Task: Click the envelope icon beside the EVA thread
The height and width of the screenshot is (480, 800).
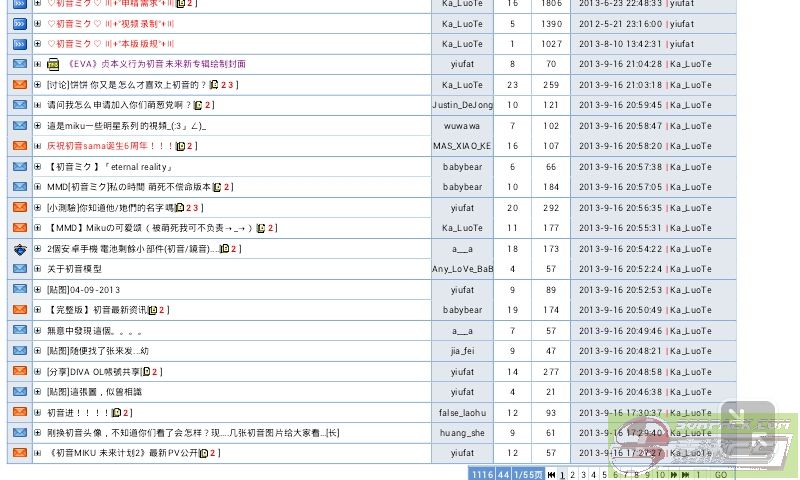Action: 20,64
